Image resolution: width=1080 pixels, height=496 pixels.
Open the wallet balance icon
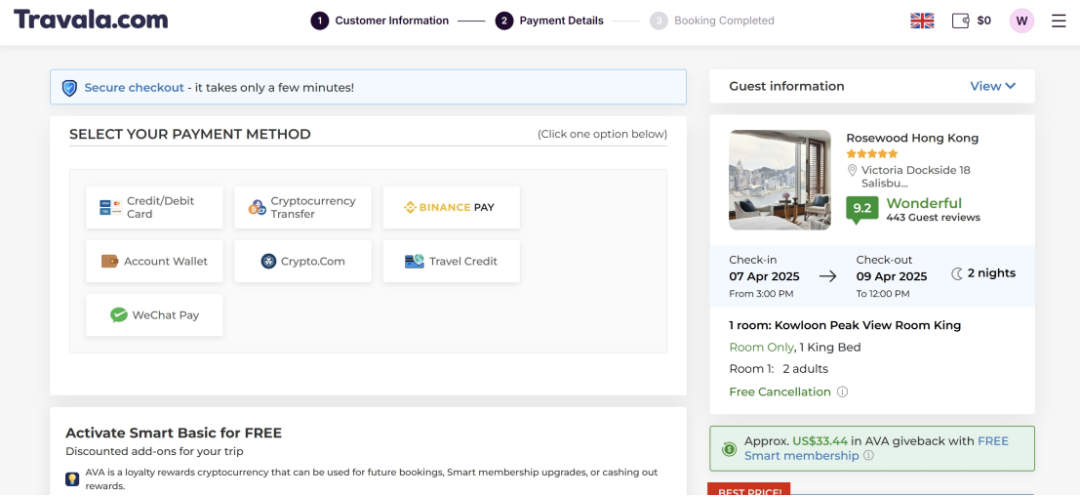(x=961, y=20)
